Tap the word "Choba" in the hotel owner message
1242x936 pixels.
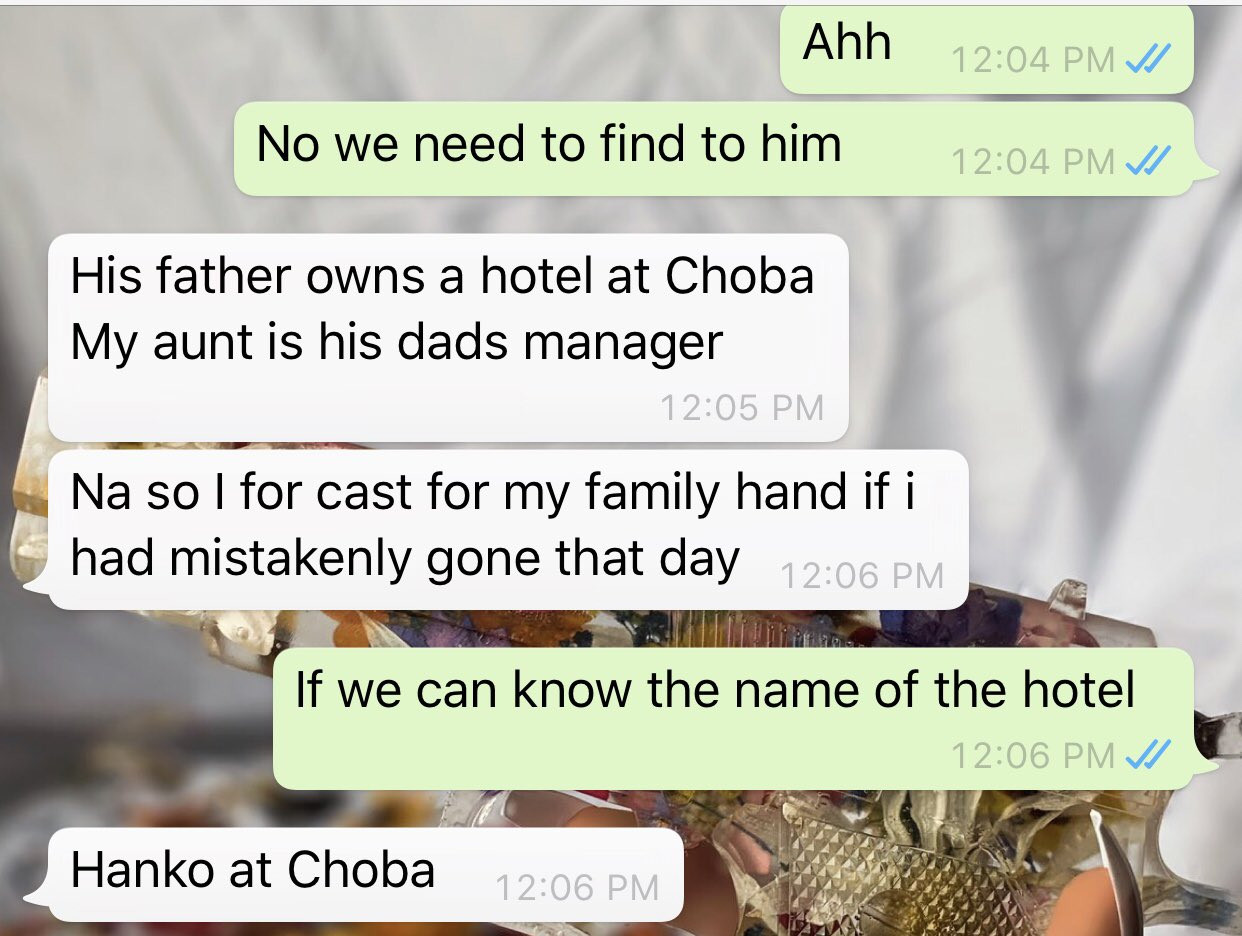(x=739, y=277)
